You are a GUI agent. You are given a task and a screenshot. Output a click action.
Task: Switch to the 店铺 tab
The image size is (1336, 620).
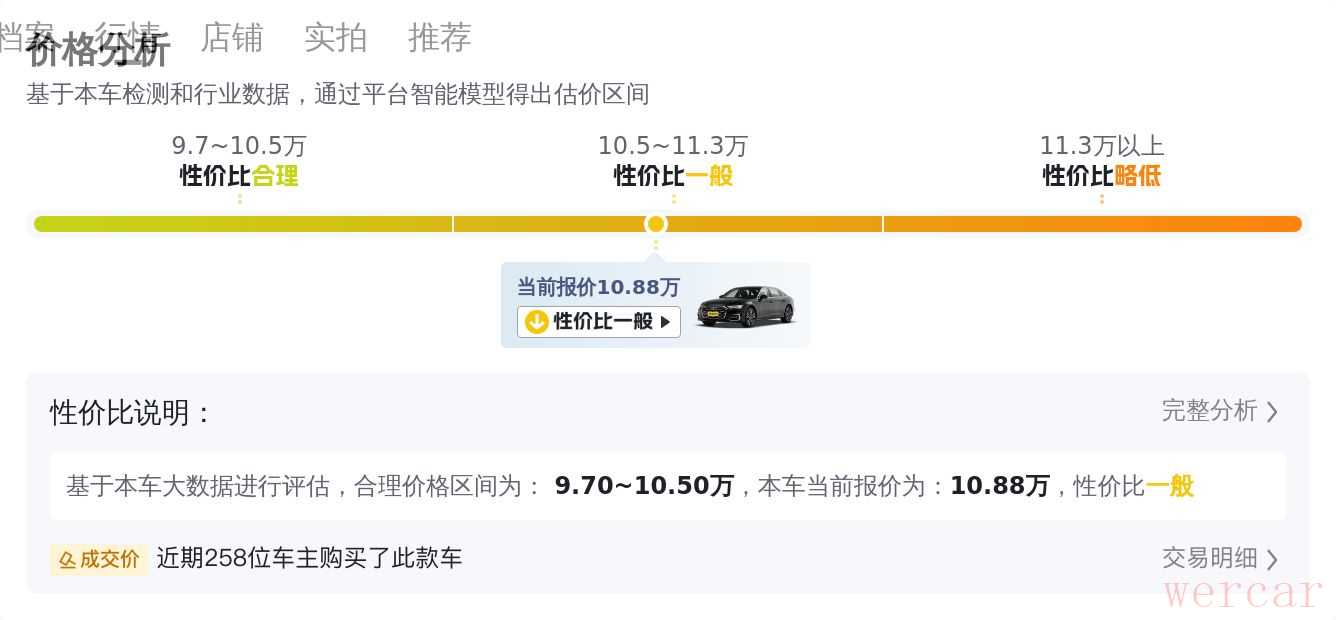pyautogui.click(x=232, y=38)
